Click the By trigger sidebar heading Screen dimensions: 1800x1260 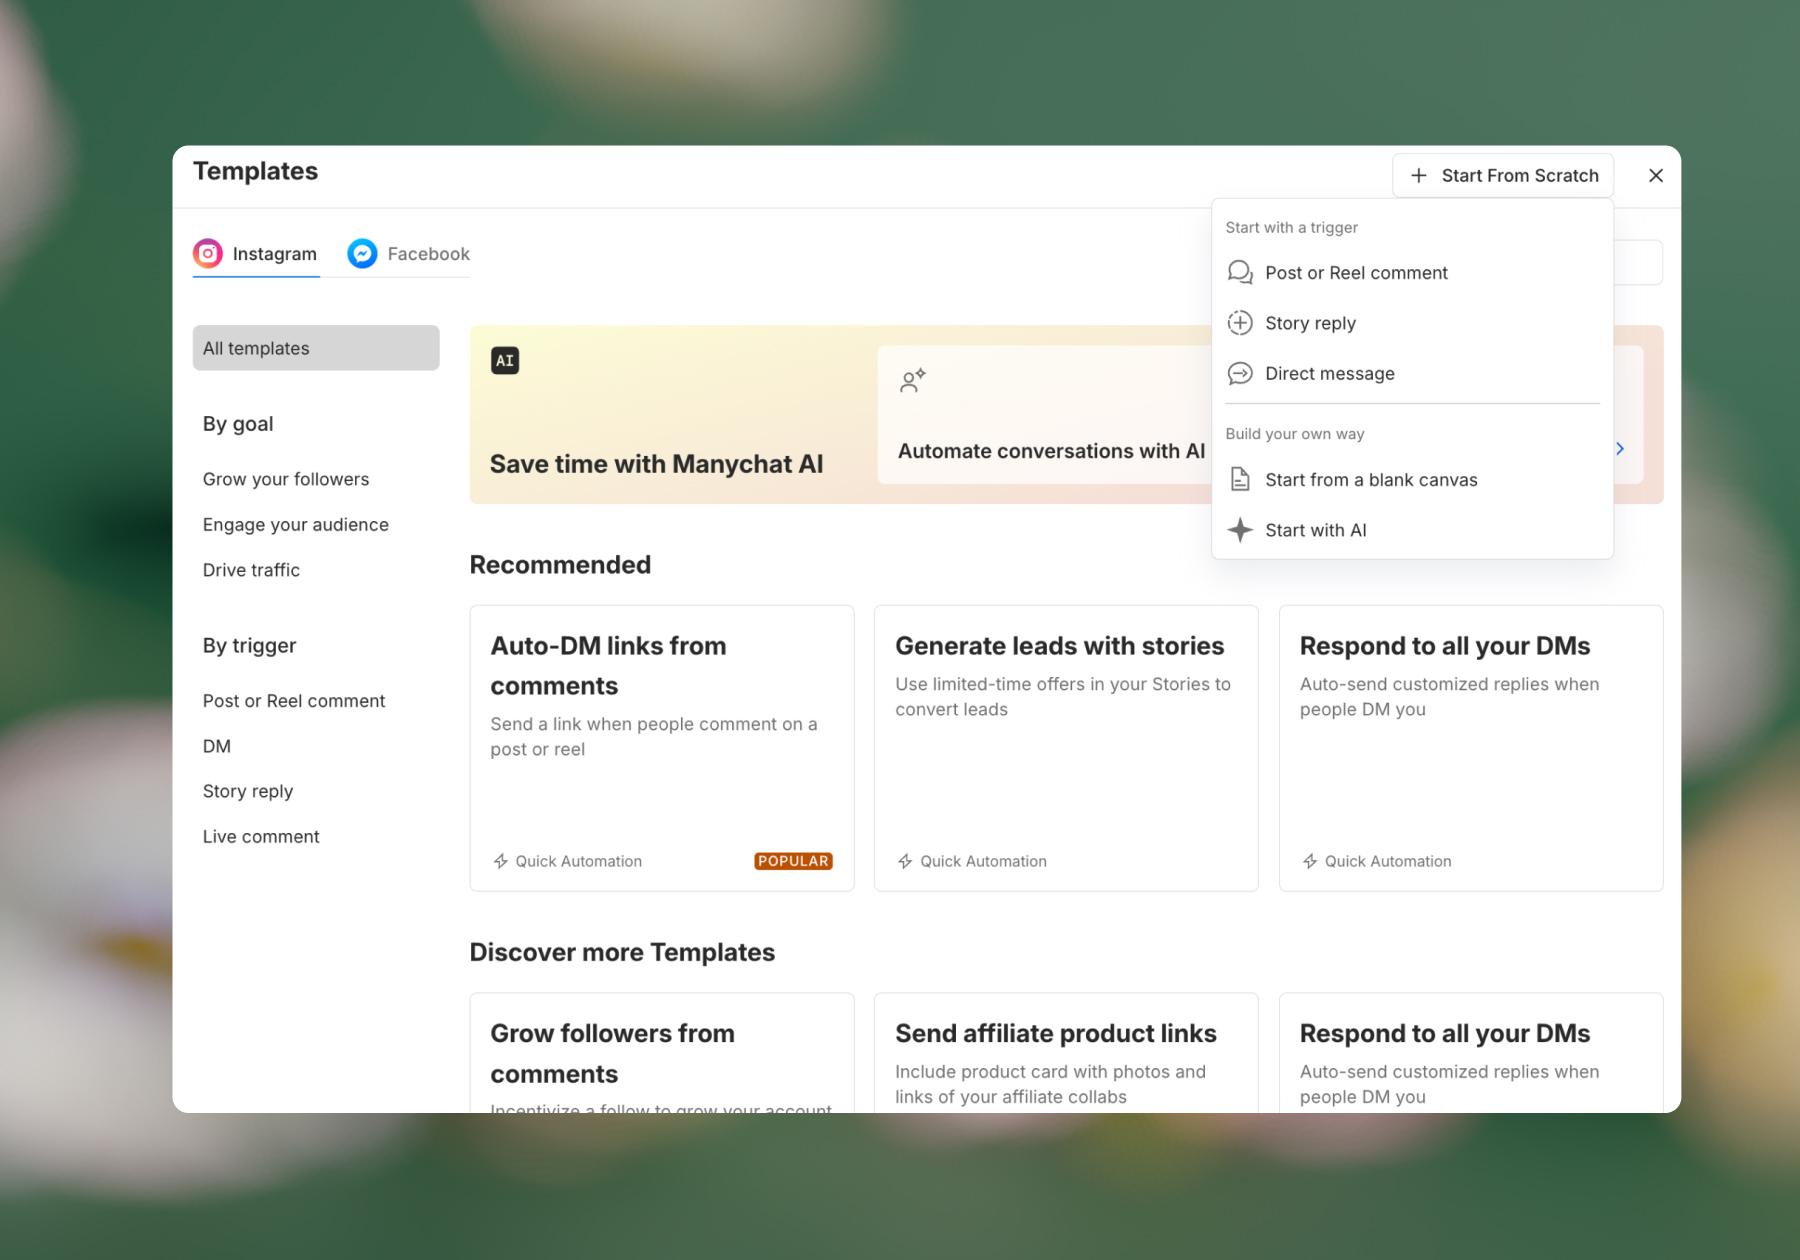coord(250,646)
